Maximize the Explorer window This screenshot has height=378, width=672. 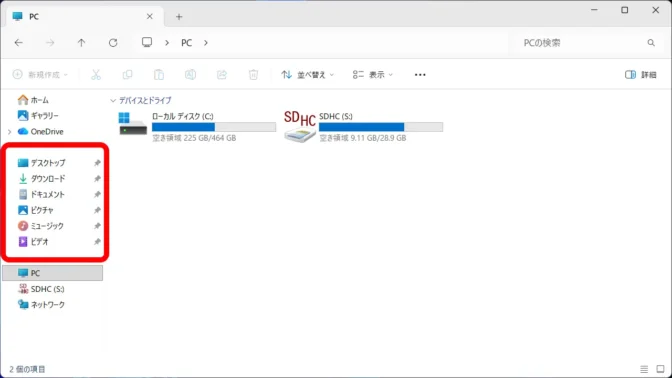point(625,10)
